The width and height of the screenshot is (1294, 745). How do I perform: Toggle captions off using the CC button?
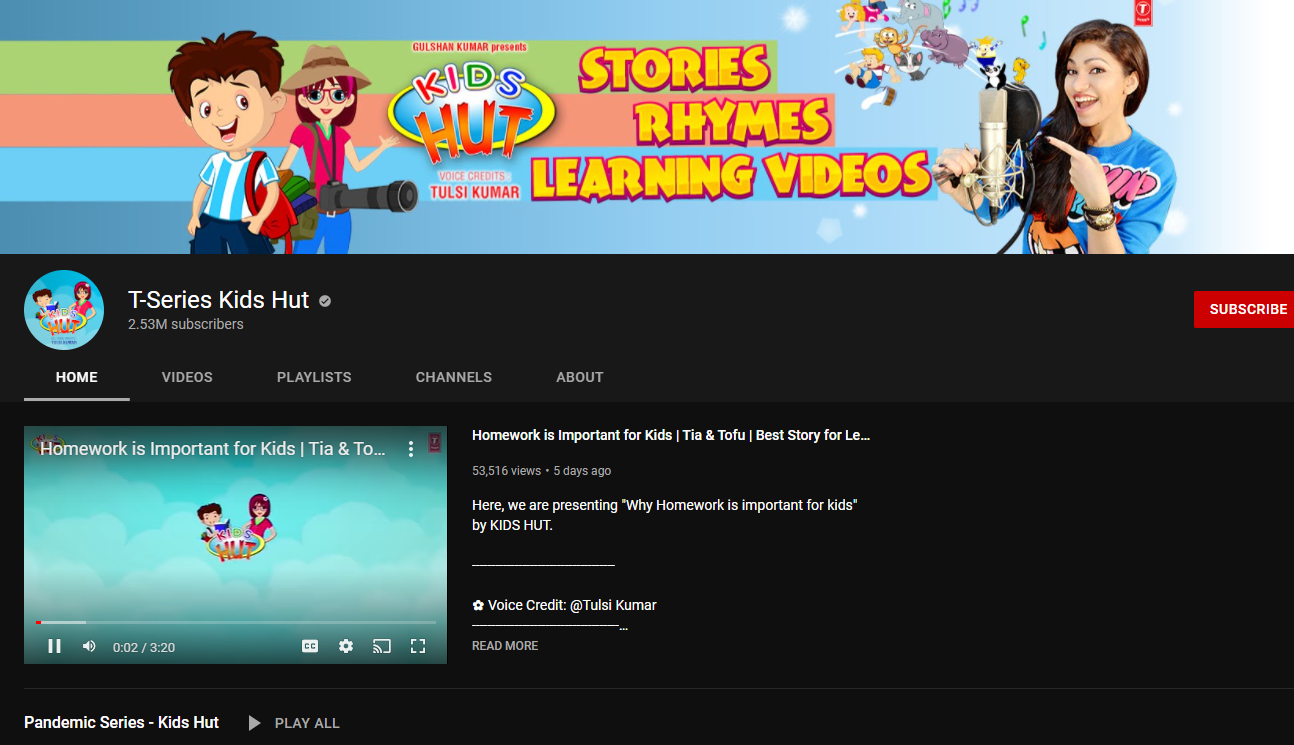pos(310,646)
